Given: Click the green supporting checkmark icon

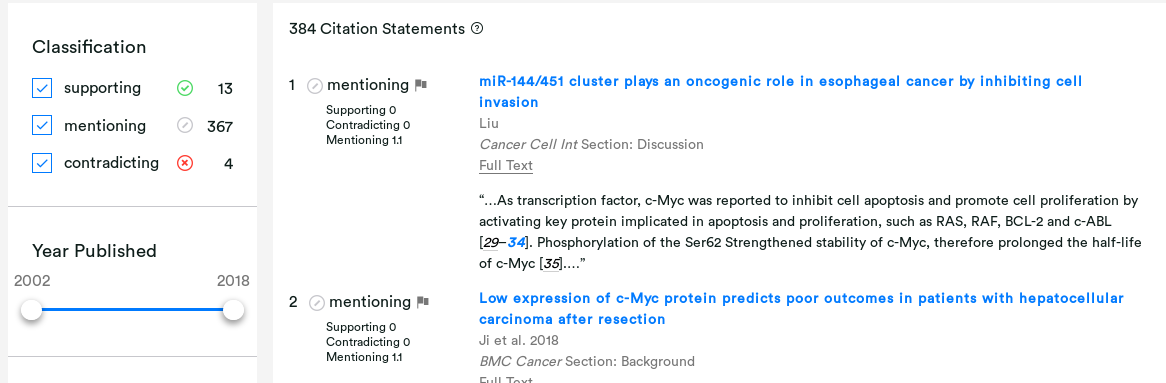Looking at the screenshot, I should tap(185, 88).
